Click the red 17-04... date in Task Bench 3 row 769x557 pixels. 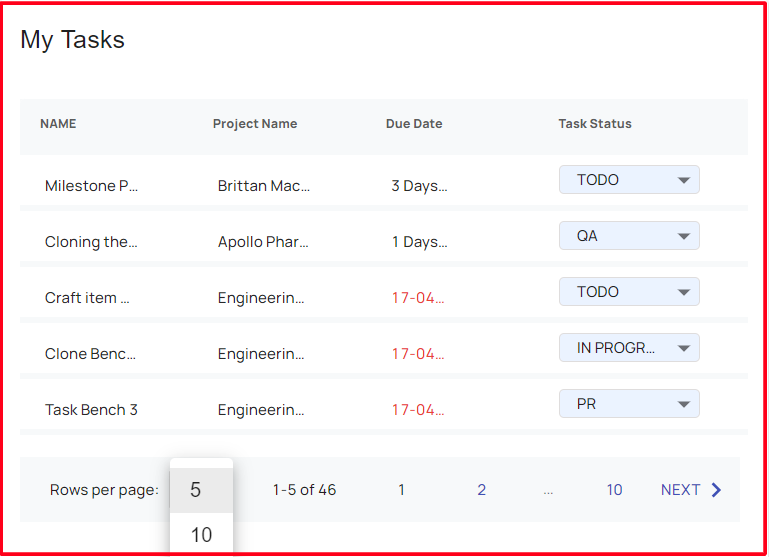[x=418, y=409]
